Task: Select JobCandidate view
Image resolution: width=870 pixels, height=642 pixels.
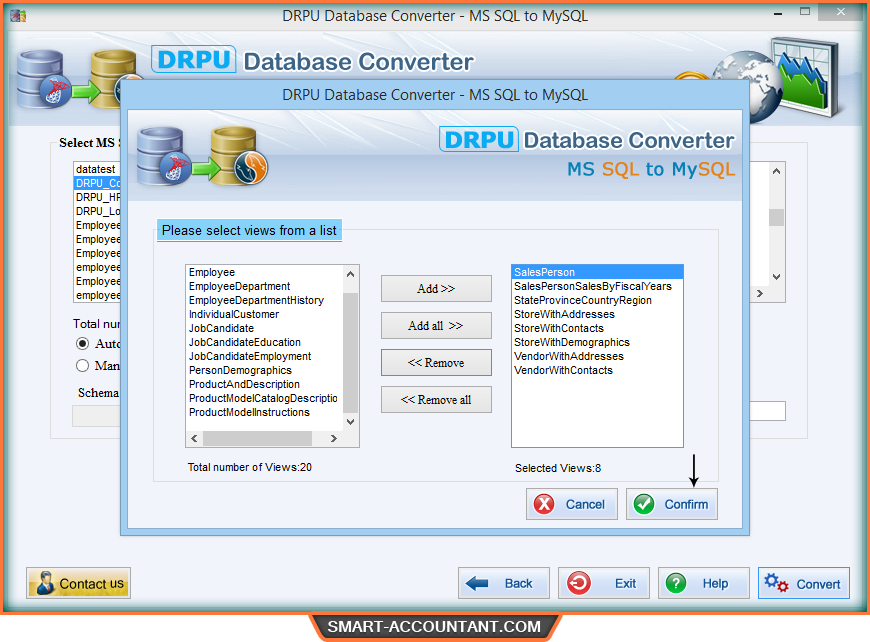Action: coord(264,328)
